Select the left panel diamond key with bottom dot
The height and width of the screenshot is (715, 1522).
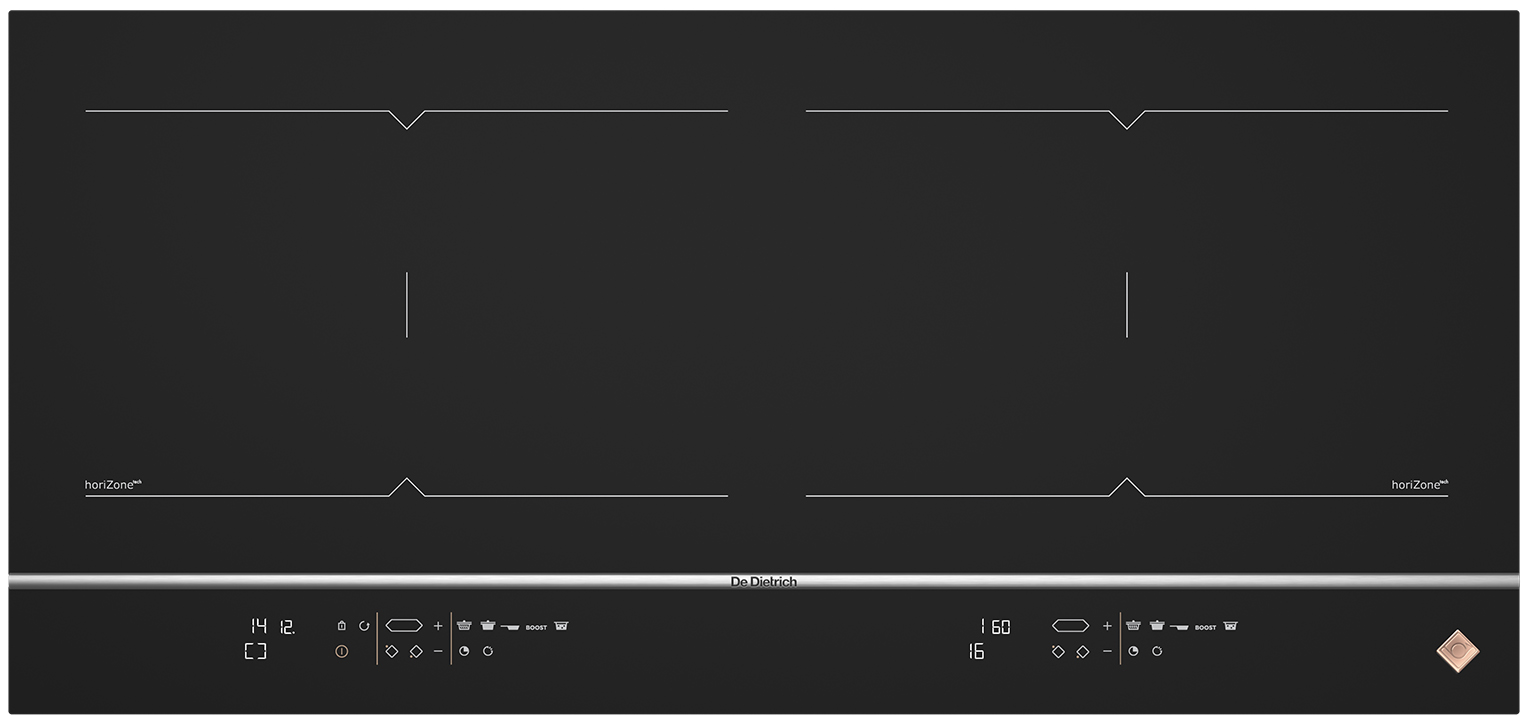(416, 651)
